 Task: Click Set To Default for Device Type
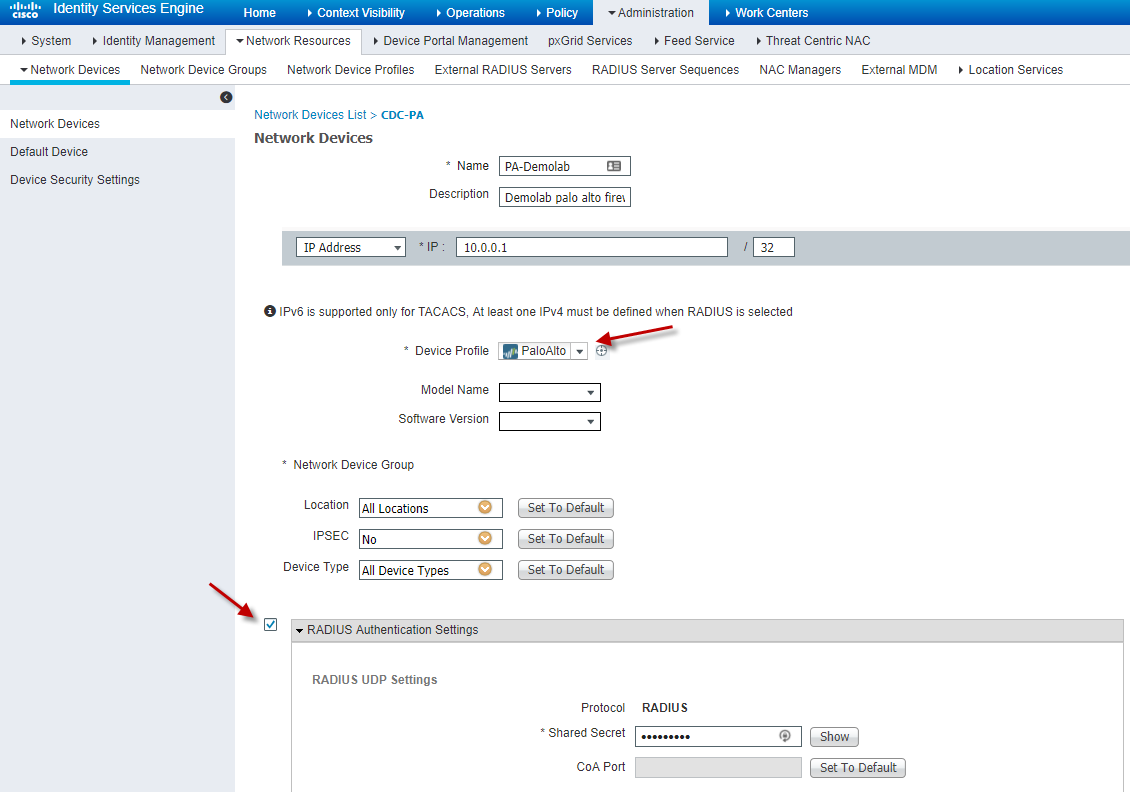pyautogui.click(x=566, y=570)
